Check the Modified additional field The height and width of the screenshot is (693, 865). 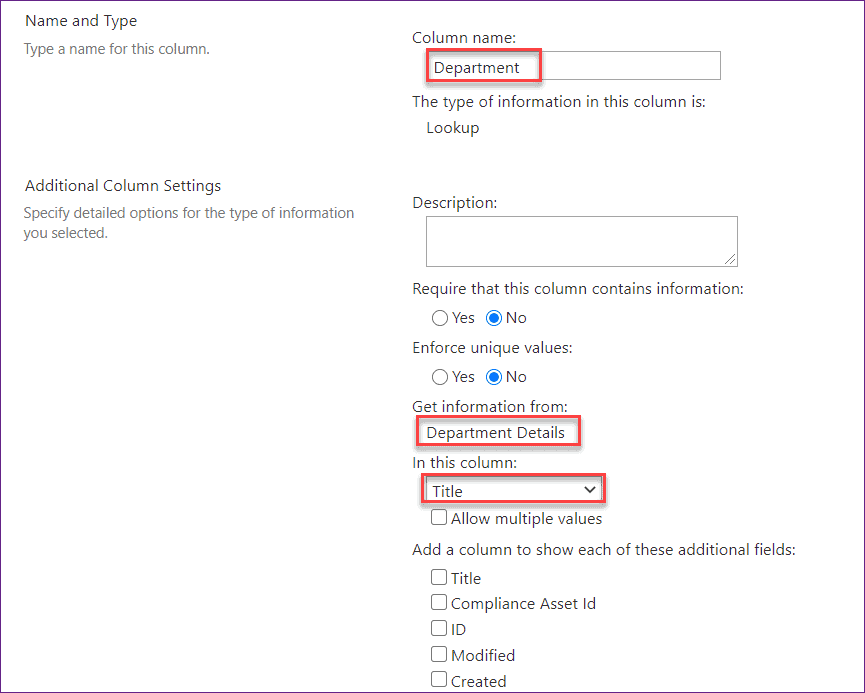(x=438, y=654)
